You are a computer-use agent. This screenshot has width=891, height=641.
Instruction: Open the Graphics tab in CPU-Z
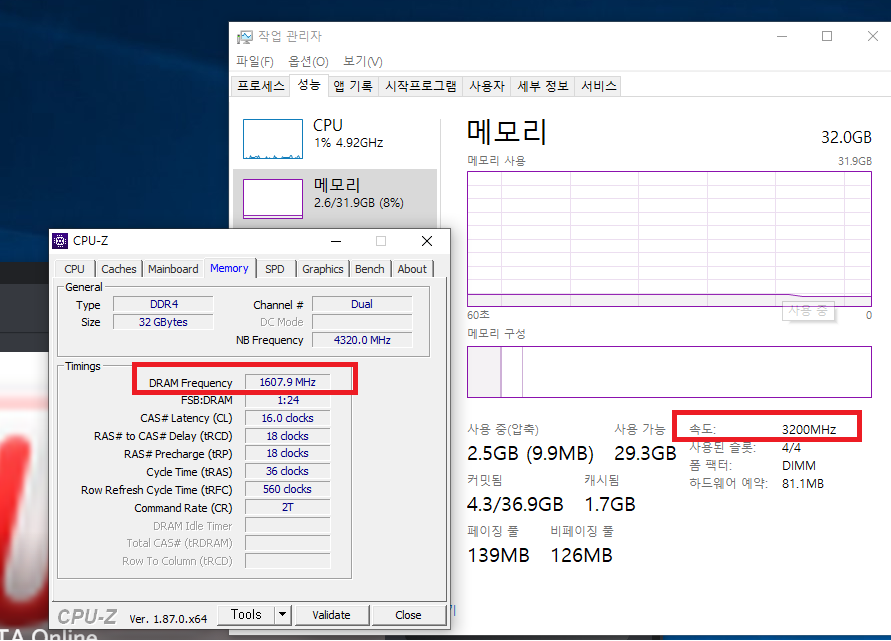(323, 269)
